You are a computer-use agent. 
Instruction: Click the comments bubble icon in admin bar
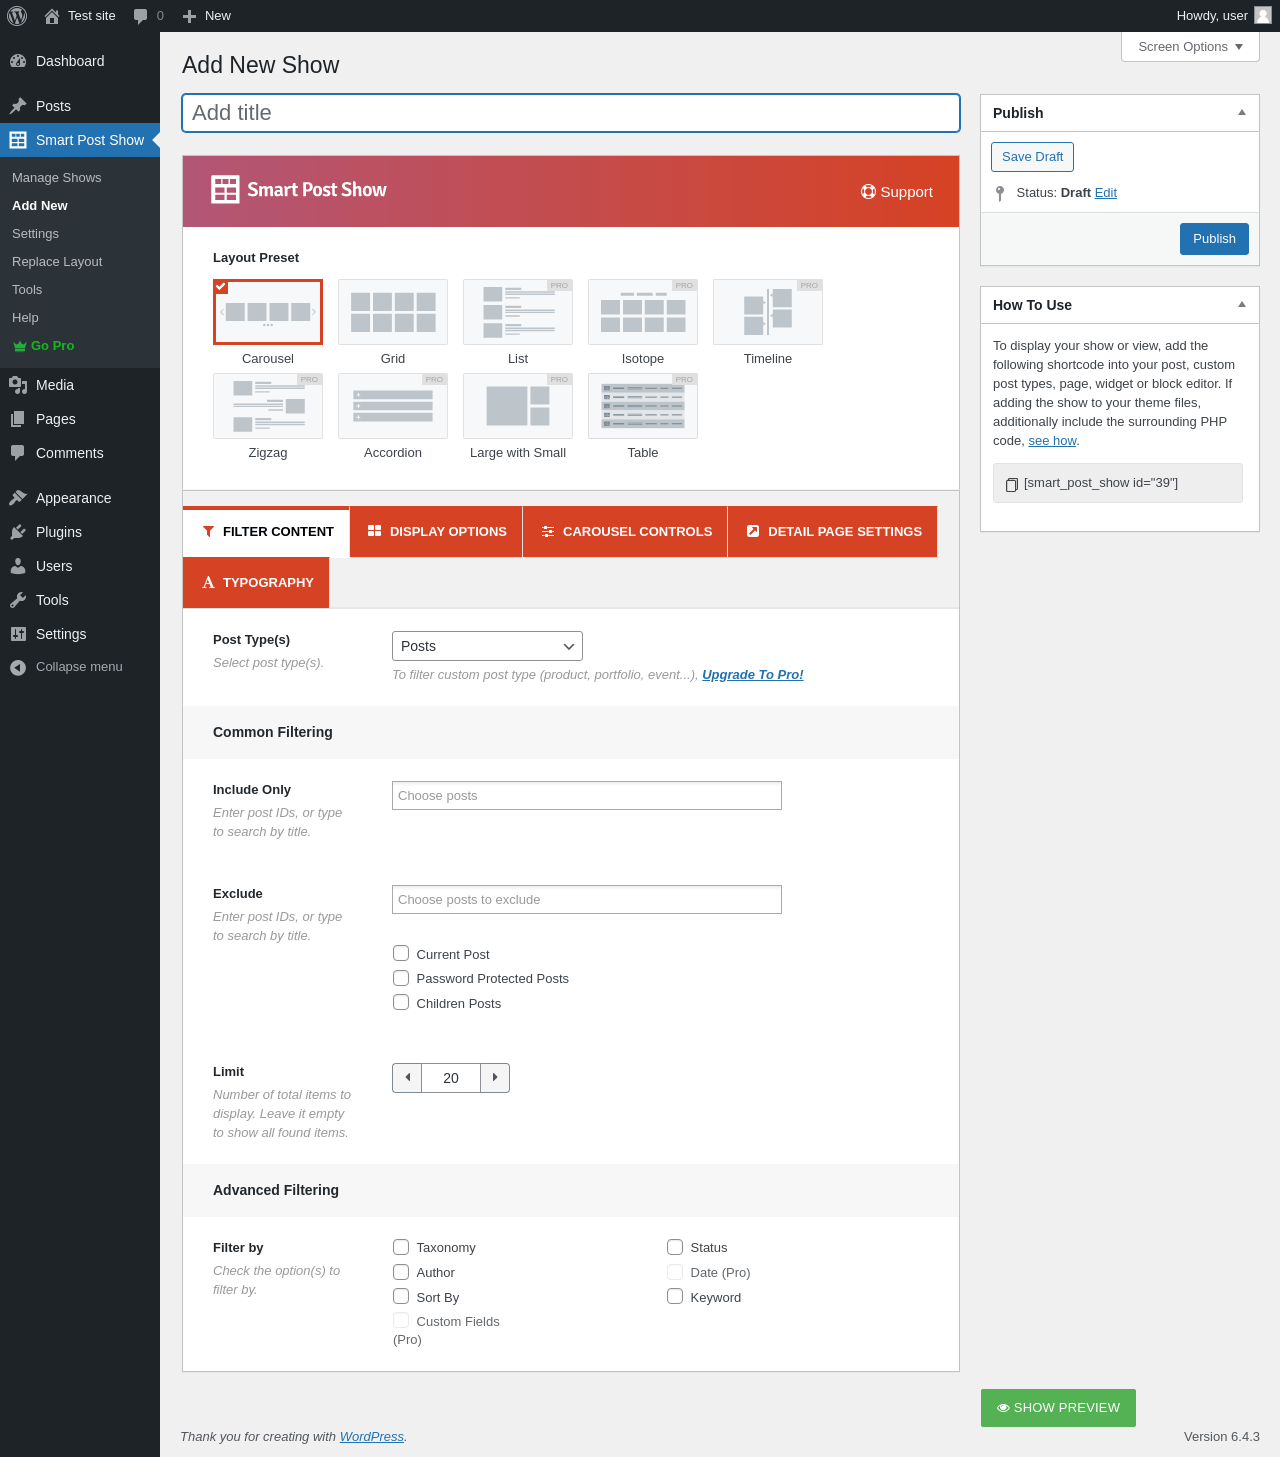coord(140,16)
